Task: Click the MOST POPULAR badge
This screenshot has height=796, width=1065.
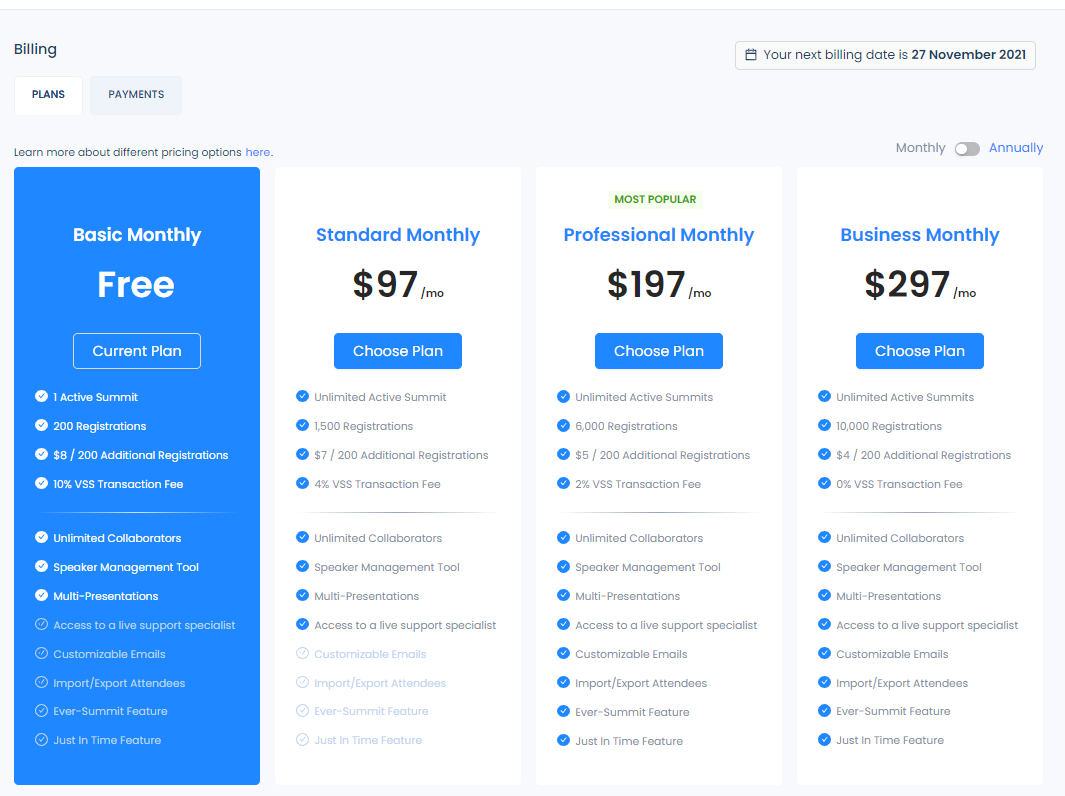Action: [x=655, y=199]
